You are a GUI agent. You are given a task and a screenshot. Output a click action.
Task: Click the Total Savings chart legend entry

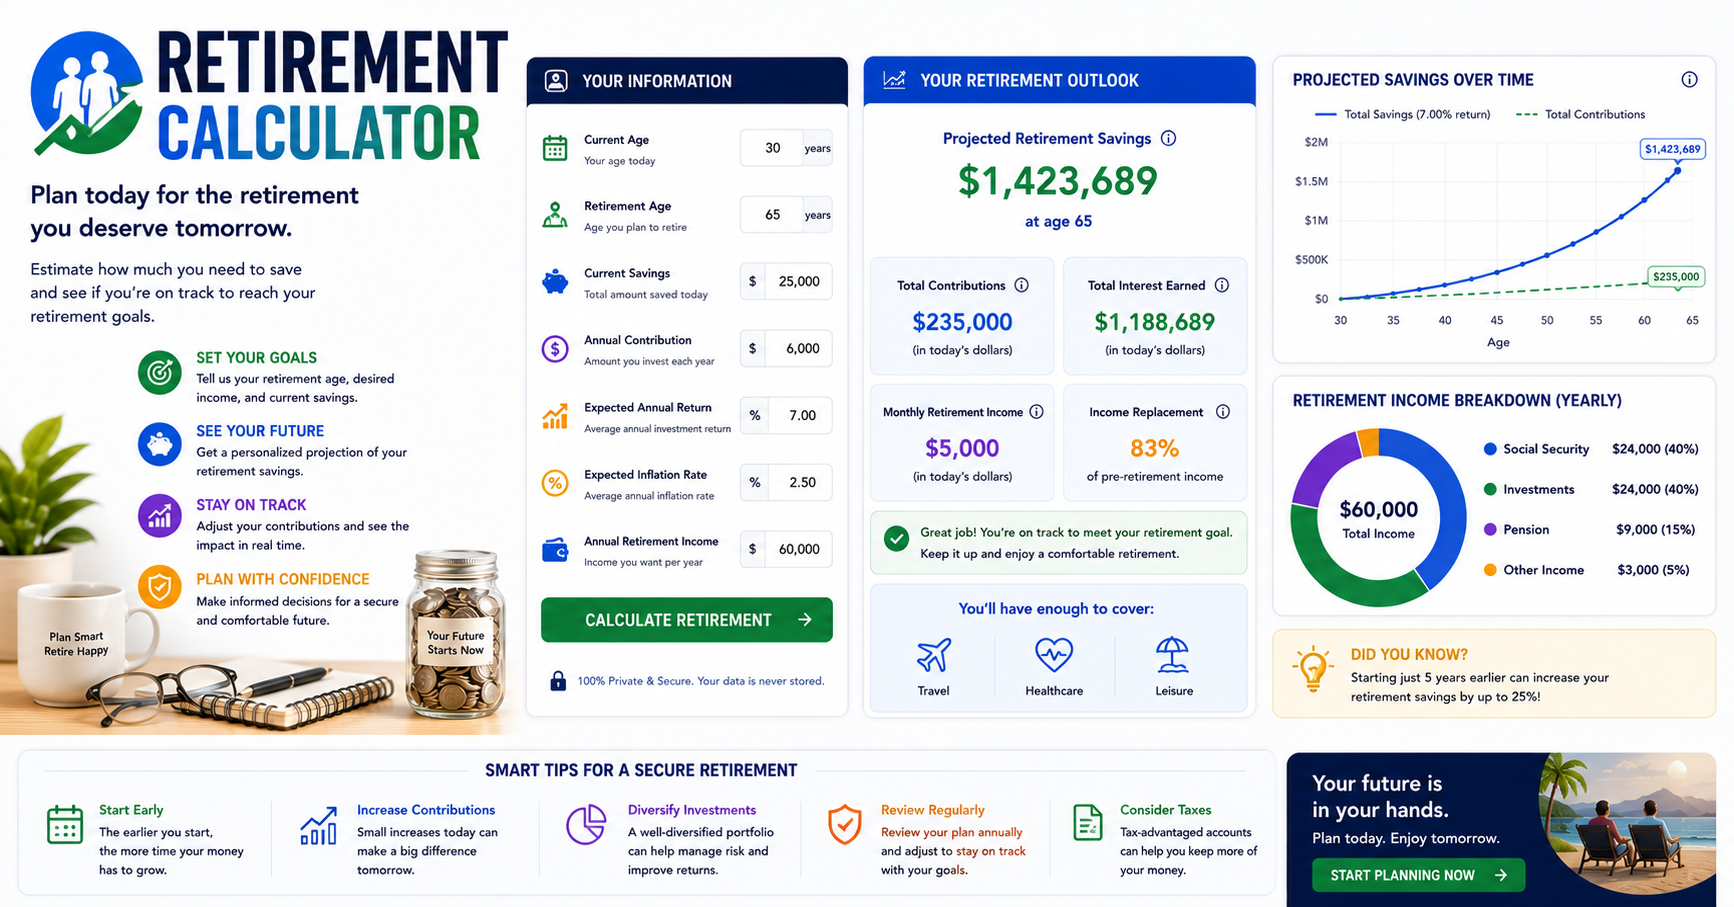[1402, 114]
